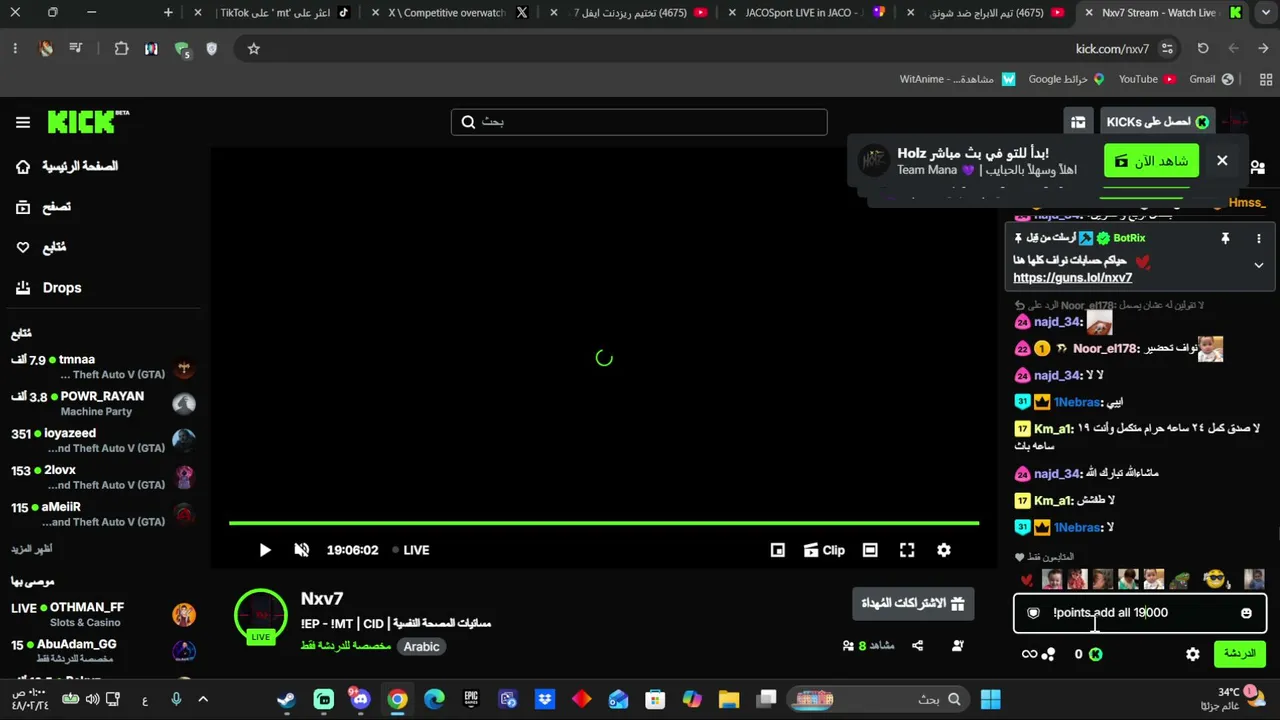The height and width of the screenshot is (720, 1280).
Task: Open Epic Games launcher from taskbar
Action: [x=471, y=699]
